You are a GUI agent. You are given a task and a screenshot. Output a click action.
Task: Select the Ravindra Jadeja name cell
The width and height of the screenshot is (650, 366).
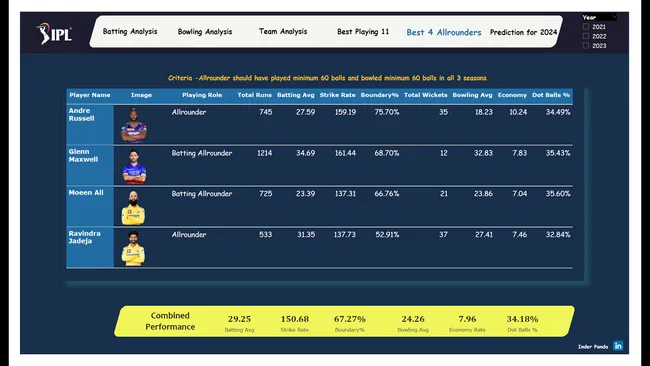[x=90, y=247]
